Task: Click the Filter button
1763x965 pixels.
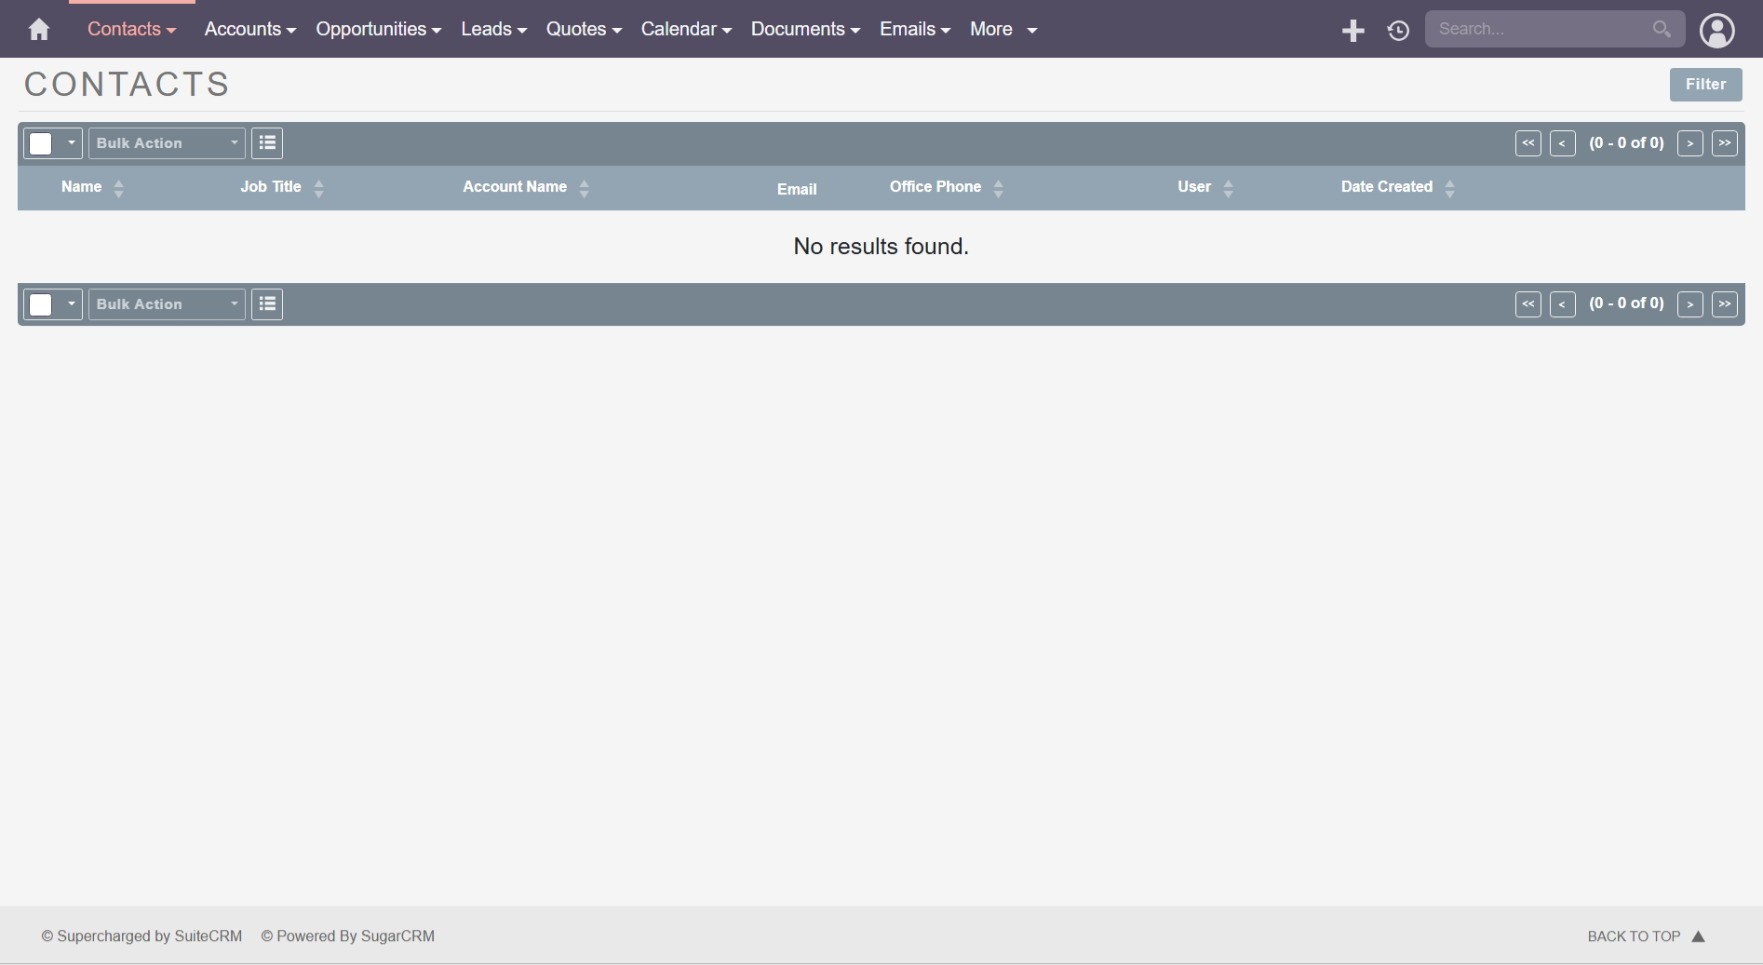Action: tap(1705, 85)
